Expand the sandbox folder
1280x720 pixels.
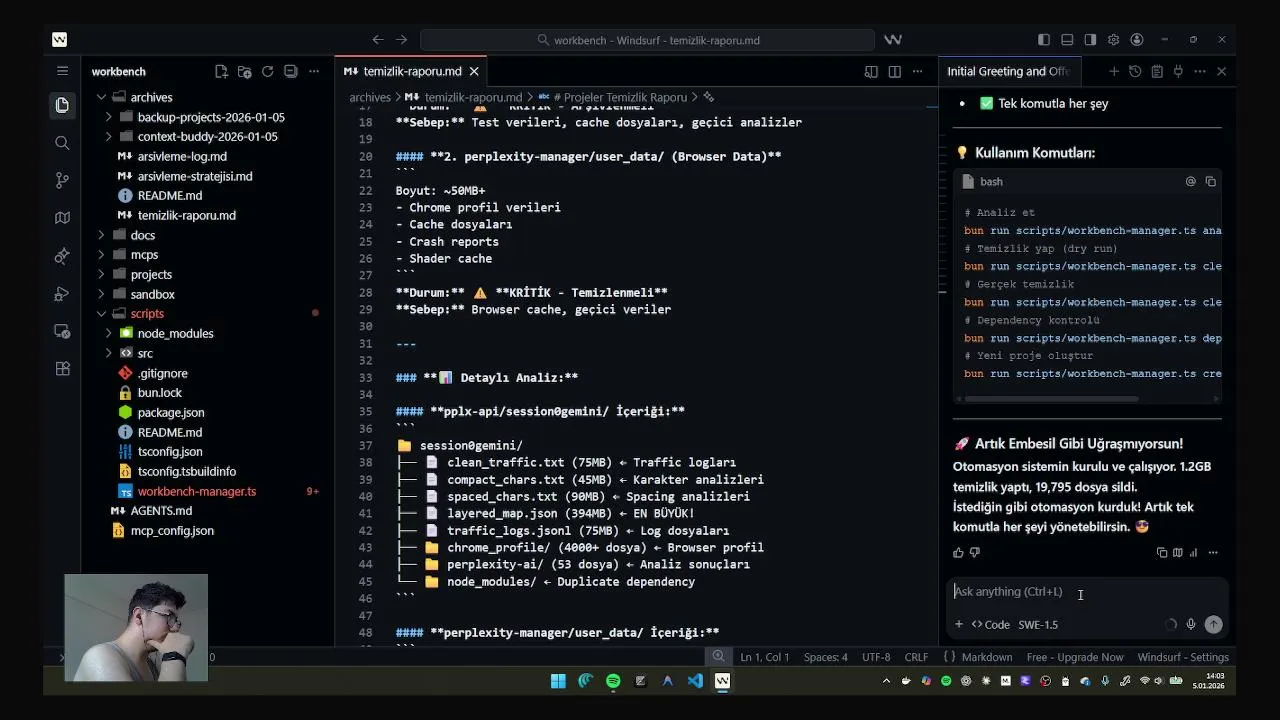click(101, 294)
